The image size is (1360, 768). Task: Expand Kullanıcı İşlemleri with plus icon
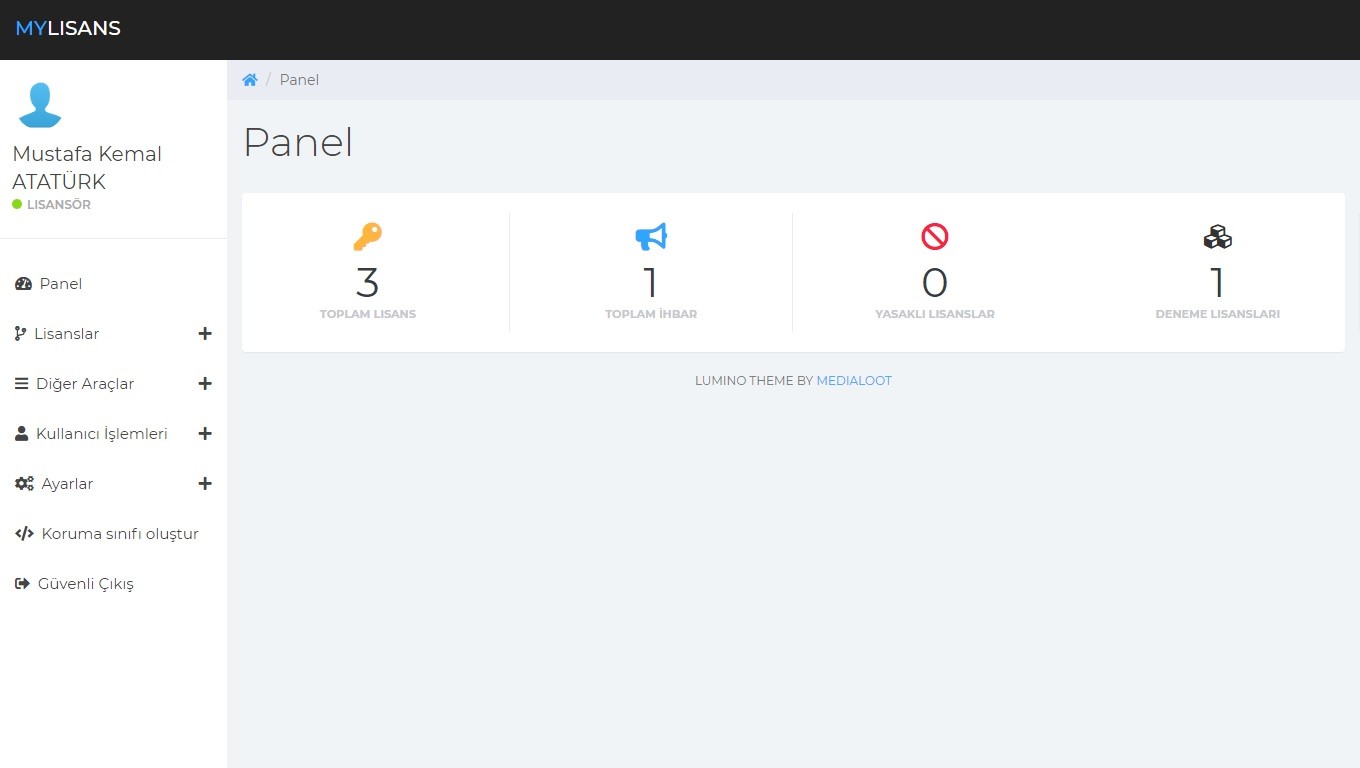(205, 434)
